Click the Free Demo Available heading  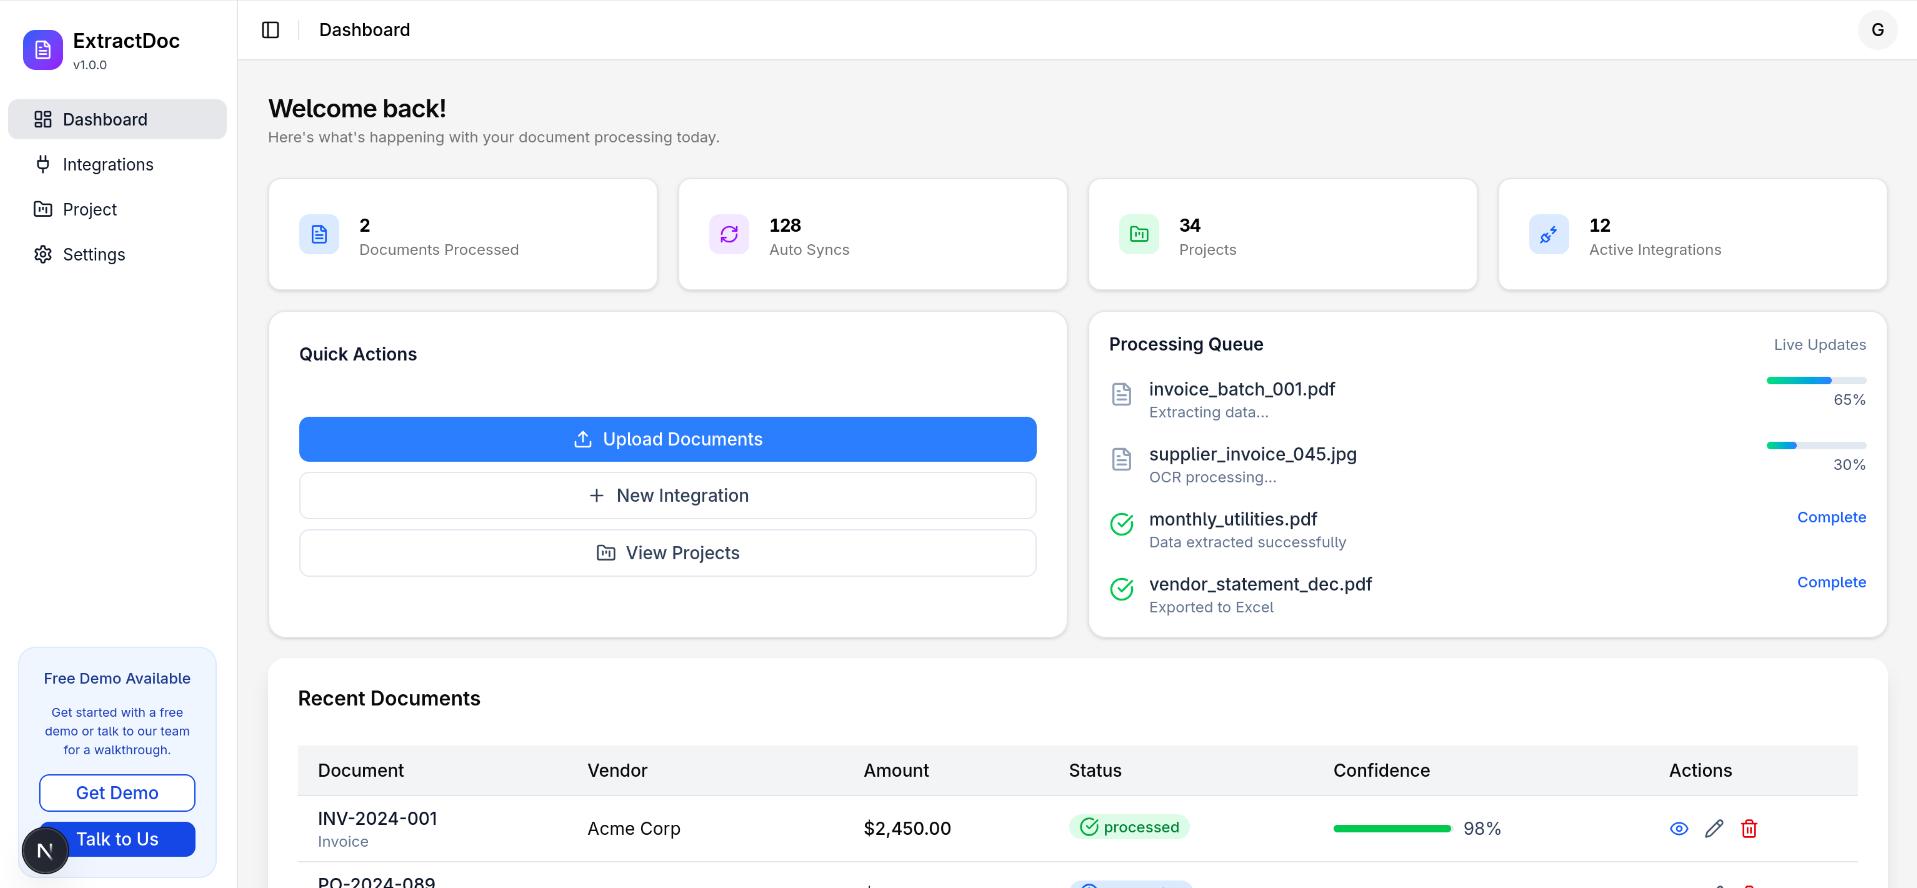point(117,678)
